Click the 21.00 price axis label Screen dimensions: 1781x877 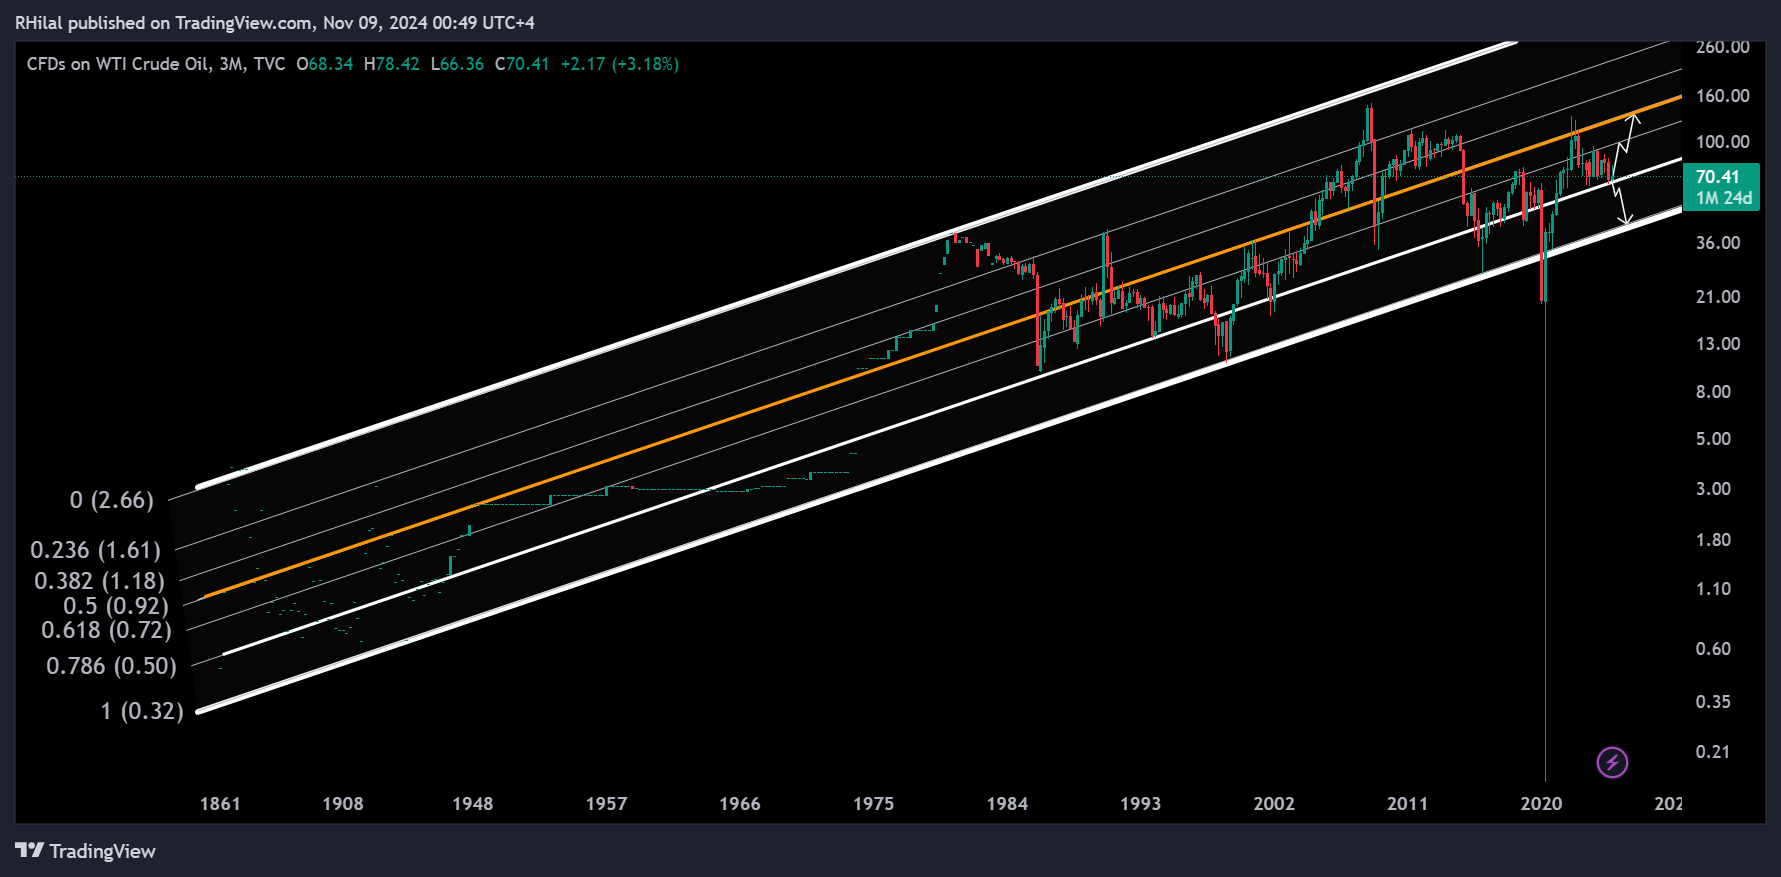[1718, 297]
